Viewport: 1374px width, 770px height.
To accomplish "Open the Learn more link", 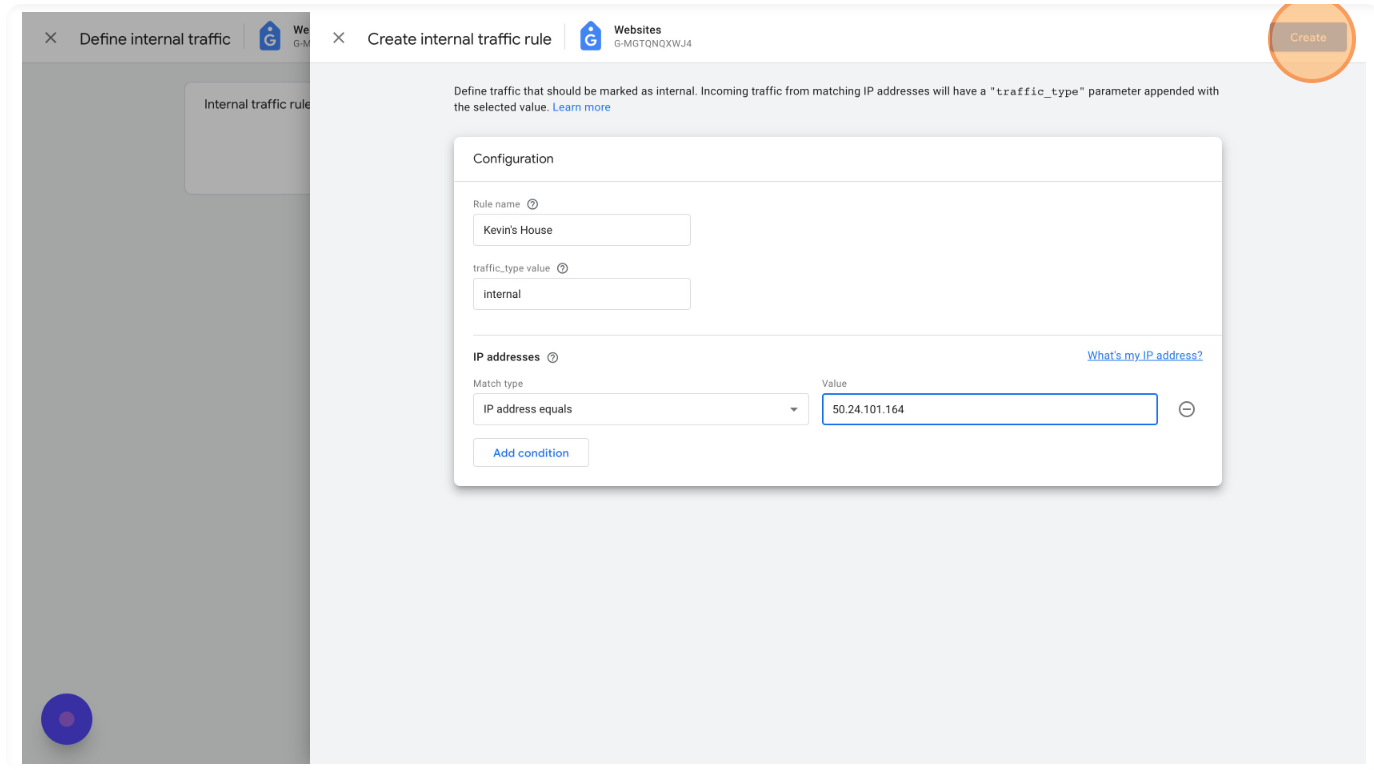I will pyautogui.click(x=581, y=107).
